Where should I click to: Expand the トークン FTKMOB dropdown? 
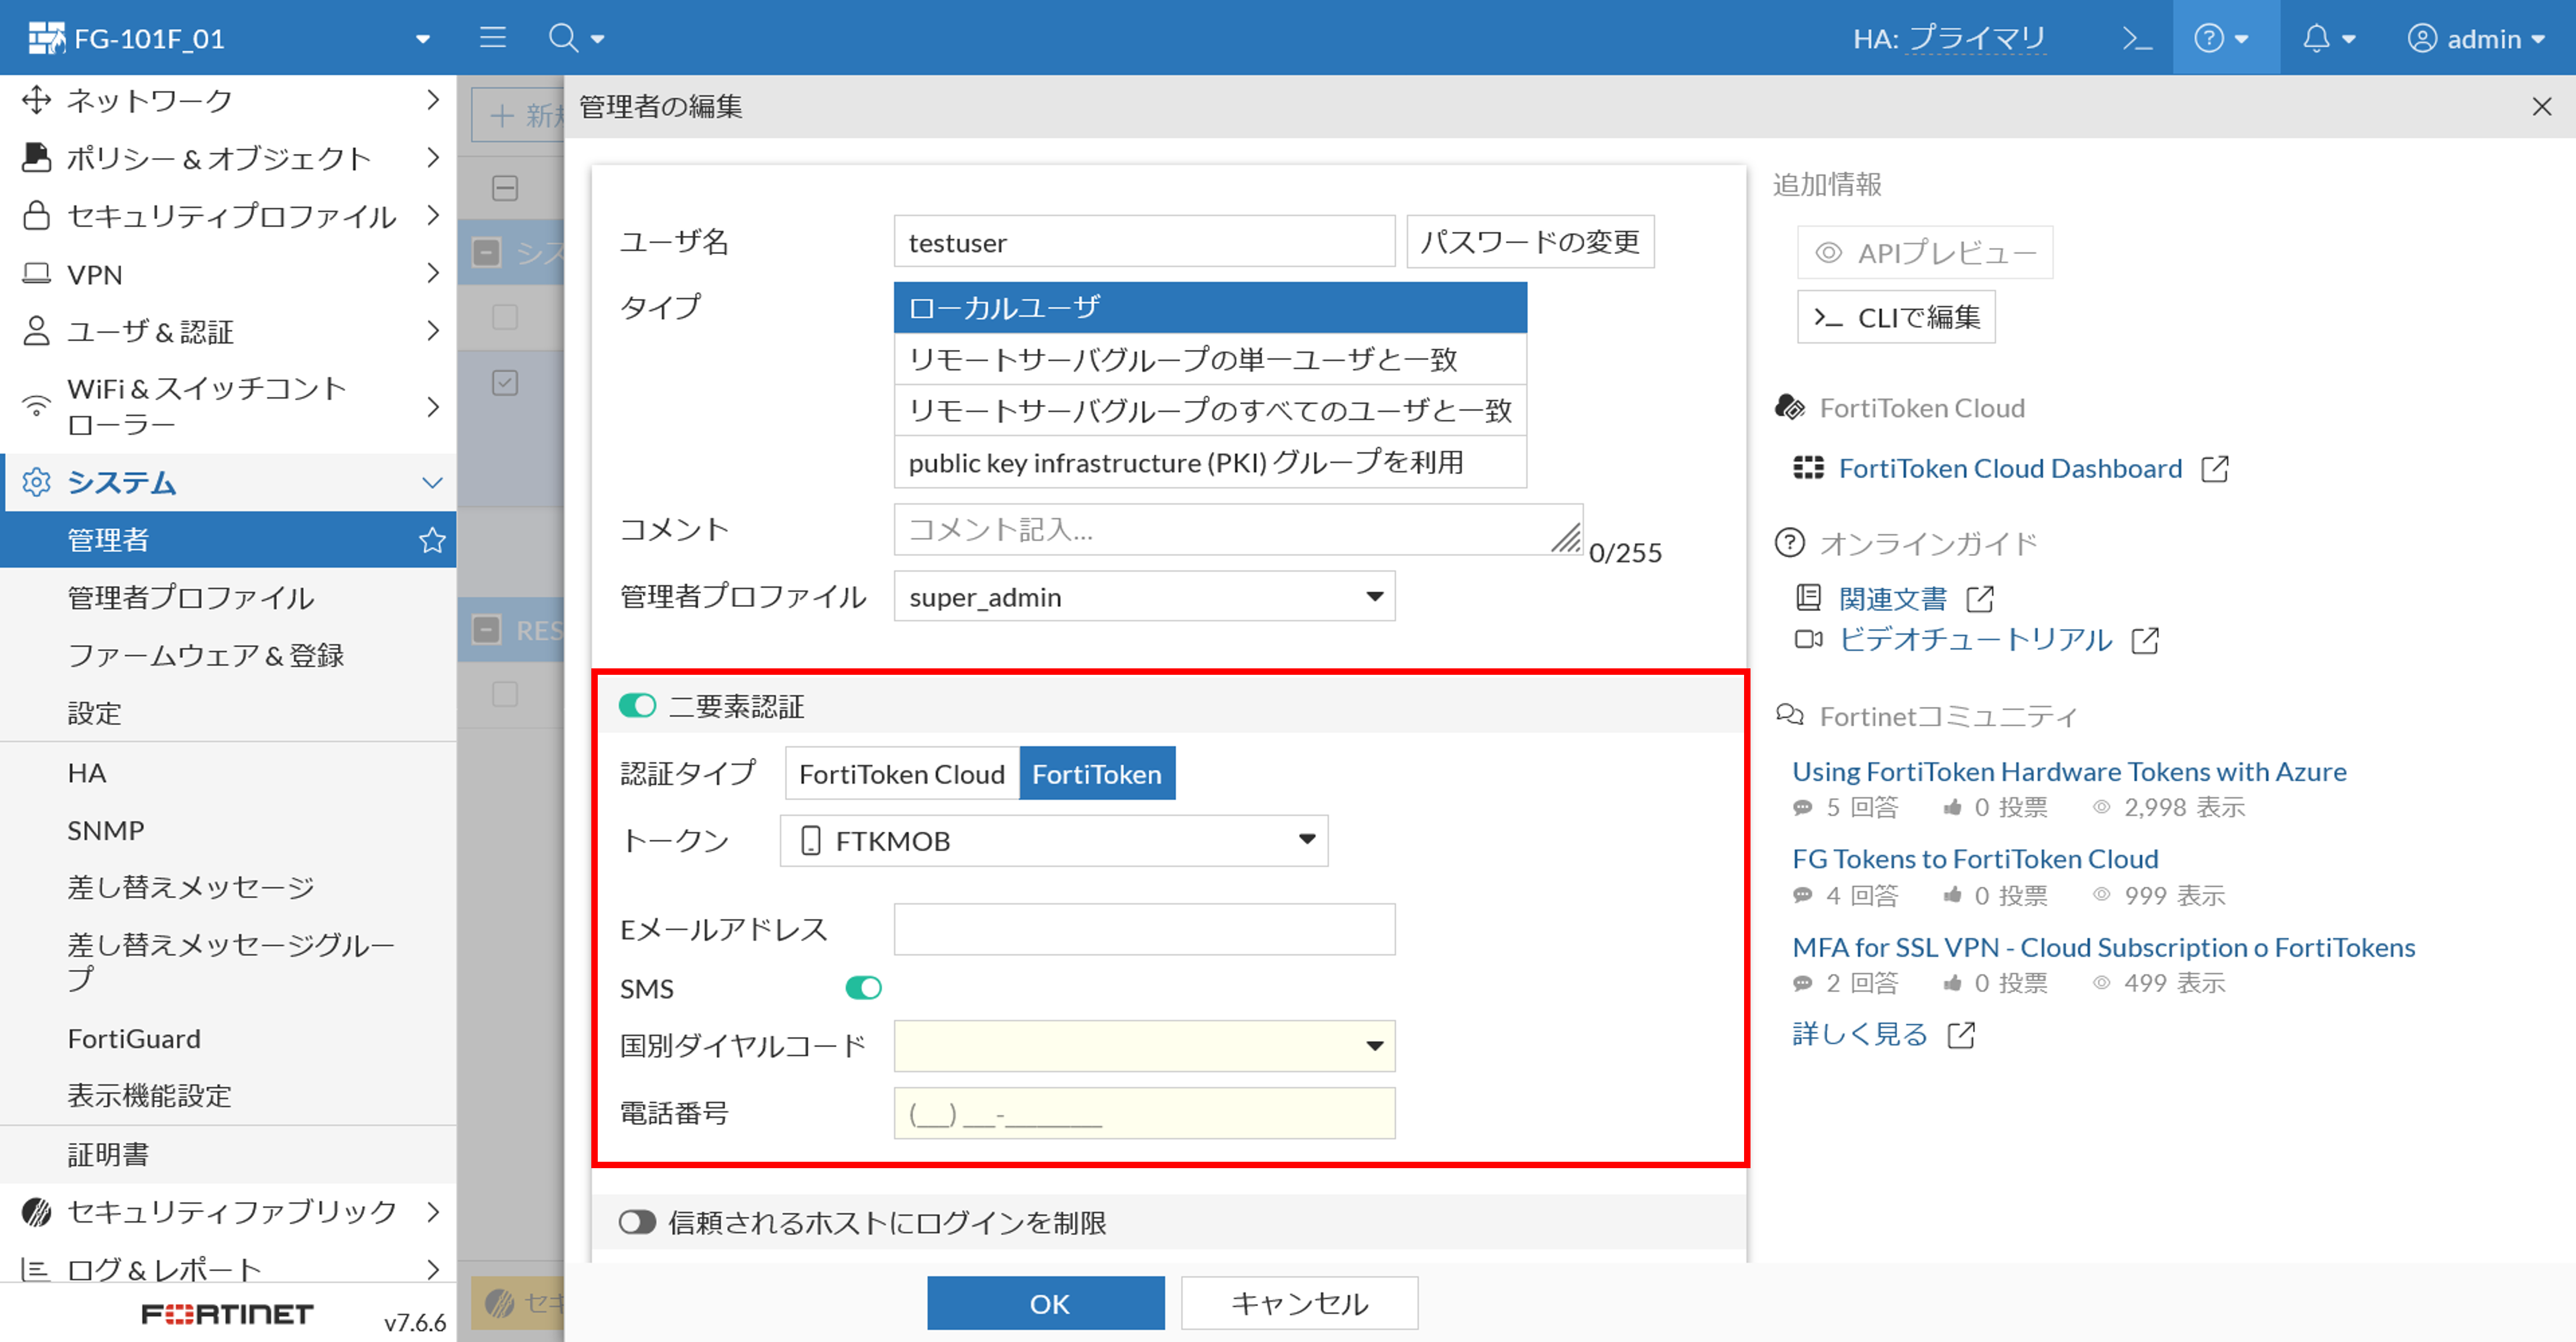pyautogui.click(x=1053, y=841)
